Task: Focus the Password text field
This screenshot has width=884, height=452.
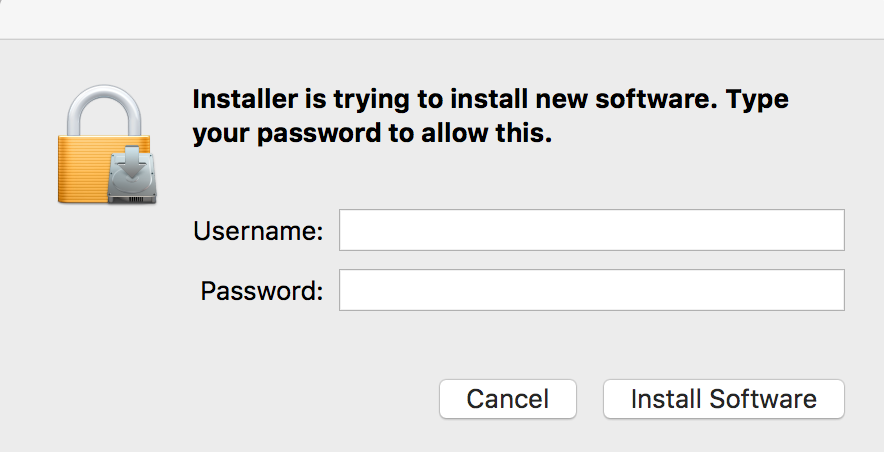Action: (591, 290)
